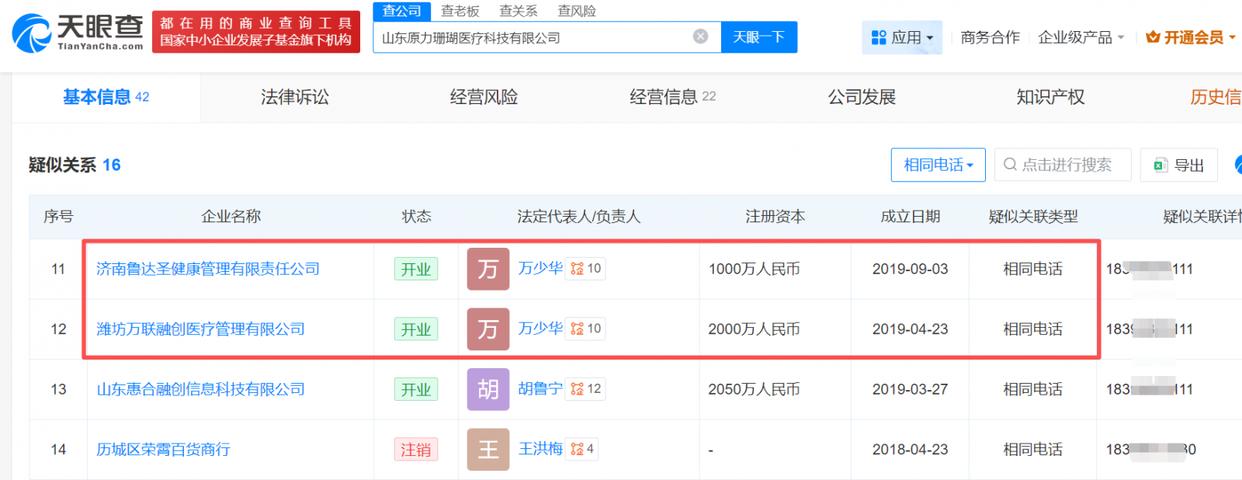Clear the search box with the X icon
1242x480 pixels.
(700, 37)
